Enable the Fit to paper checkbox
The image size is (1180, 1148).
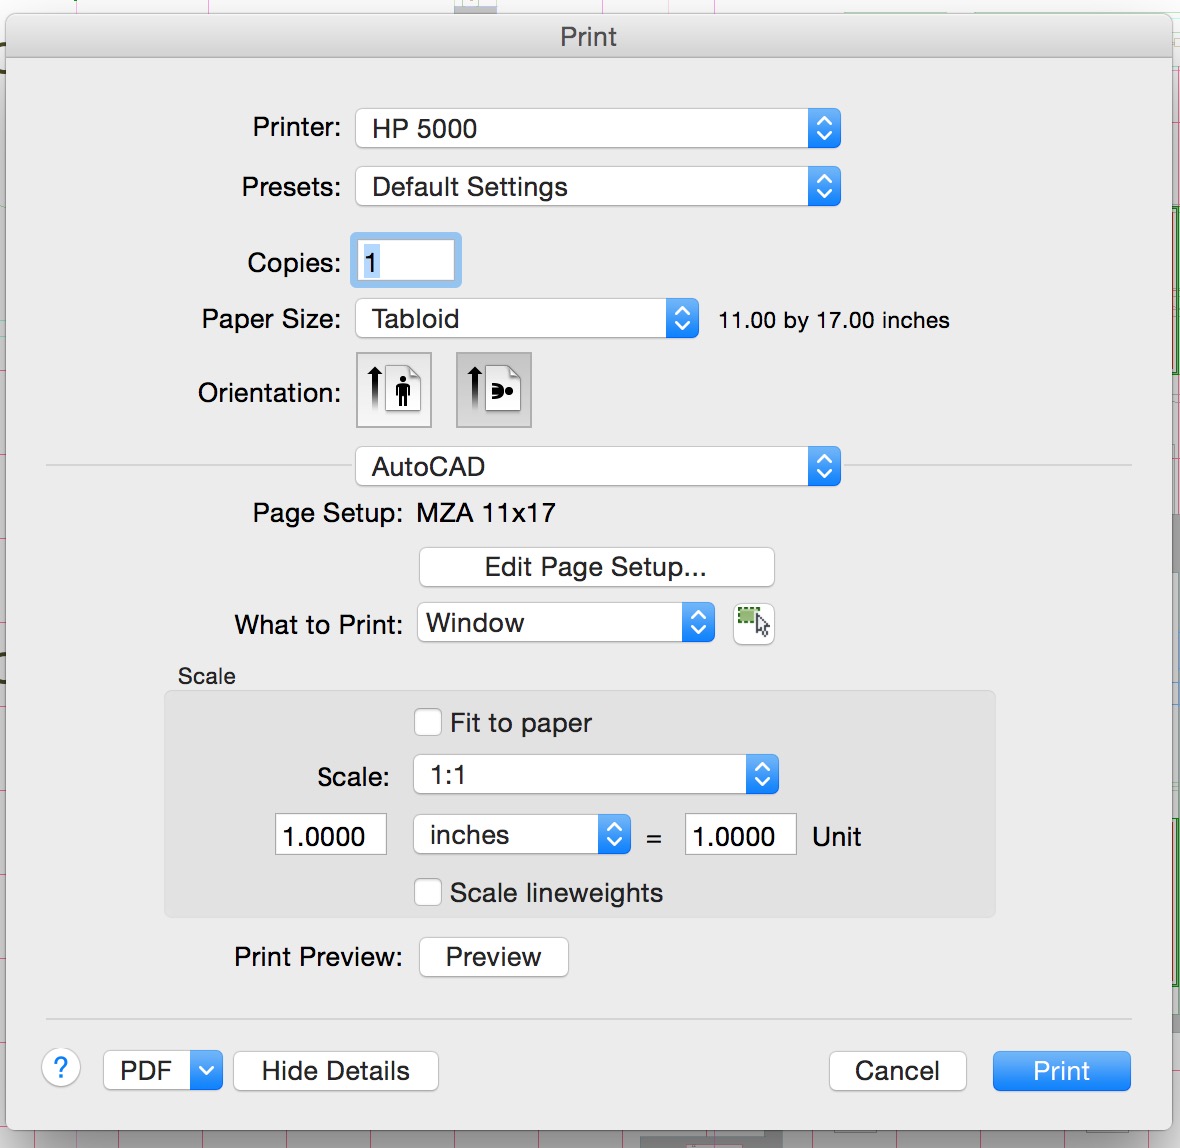click(428, 722)
